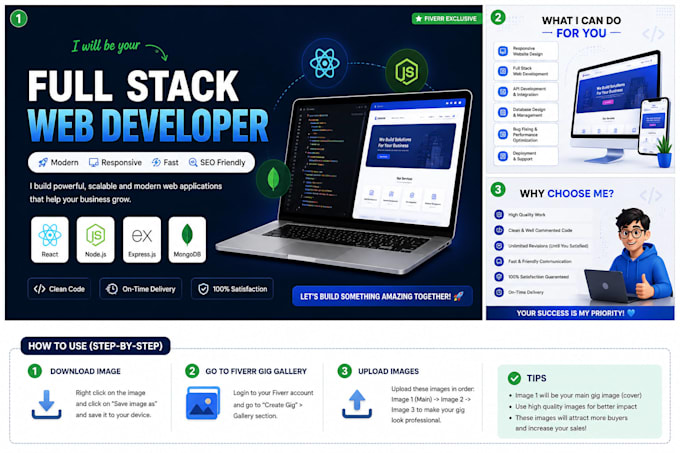Click the Full Stack headline text
This screenshot has height=453, width=680.
(134, 86)
